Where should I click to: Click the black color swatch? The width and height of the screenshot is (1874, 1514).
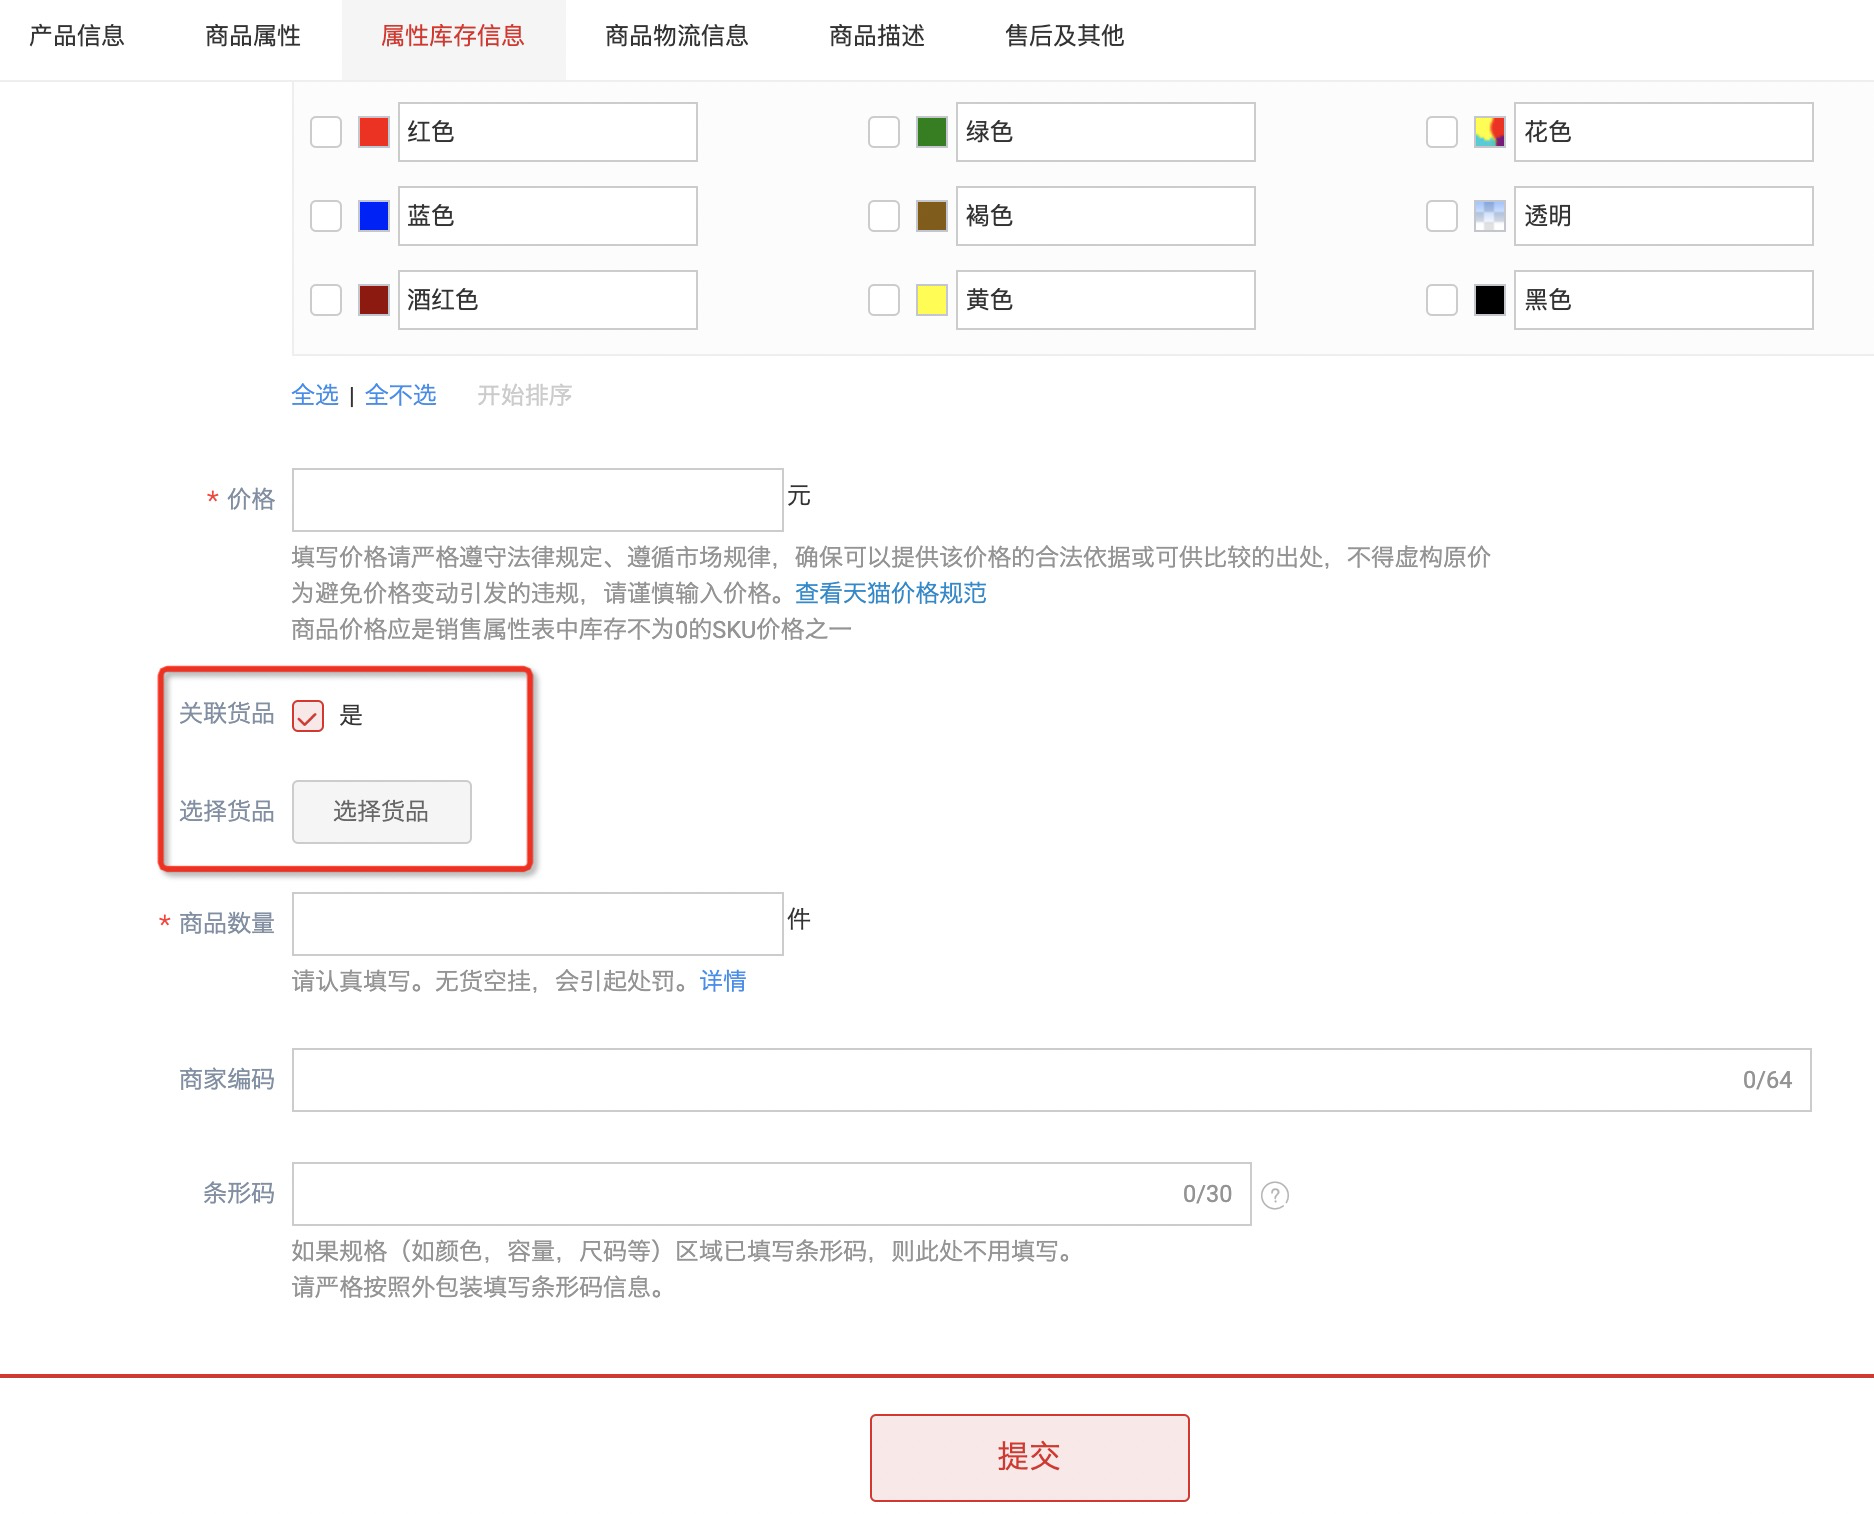coord(1490,300)
